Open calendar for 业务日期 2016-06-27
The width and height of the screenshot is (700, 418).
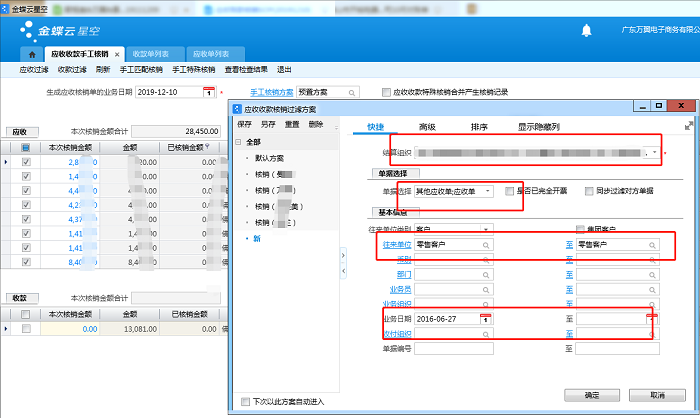click(x=486, y=319)
